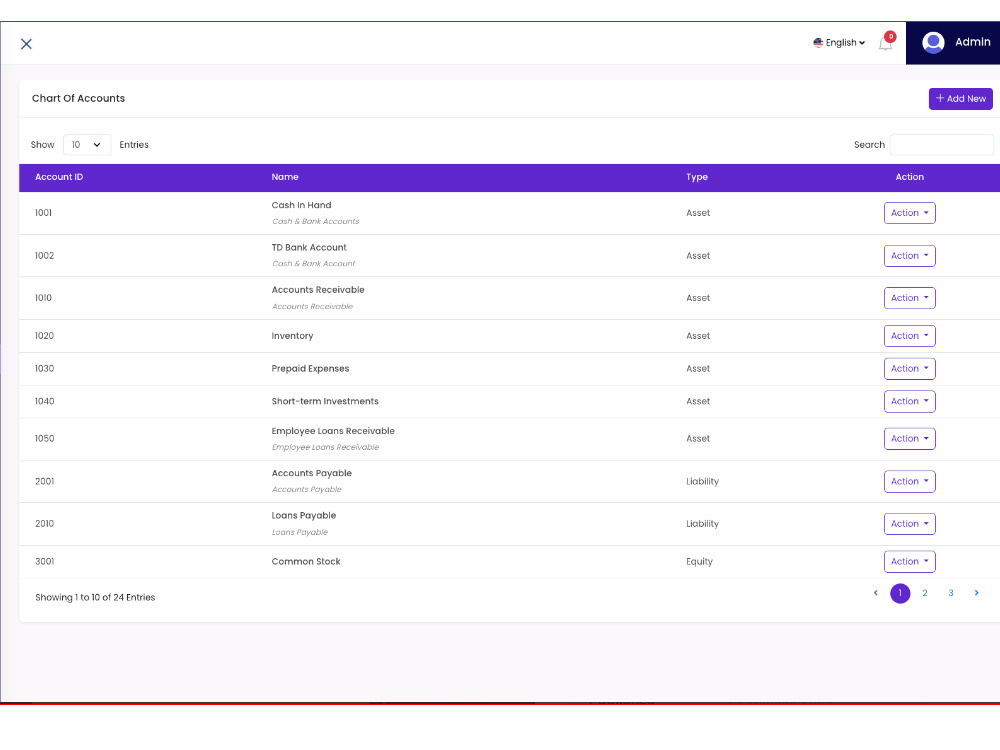Image resolution: width=1000 pixels, height=750 pixels.
Task: Open the notifications bell
Action: click(x=885, y=43)
